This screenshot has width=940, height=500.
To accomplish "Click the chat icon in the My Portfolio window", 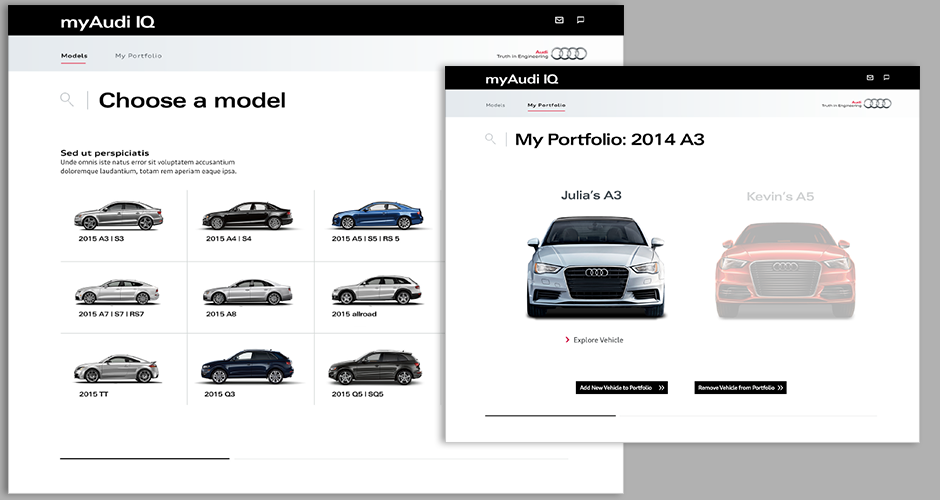I will [888, 78].
